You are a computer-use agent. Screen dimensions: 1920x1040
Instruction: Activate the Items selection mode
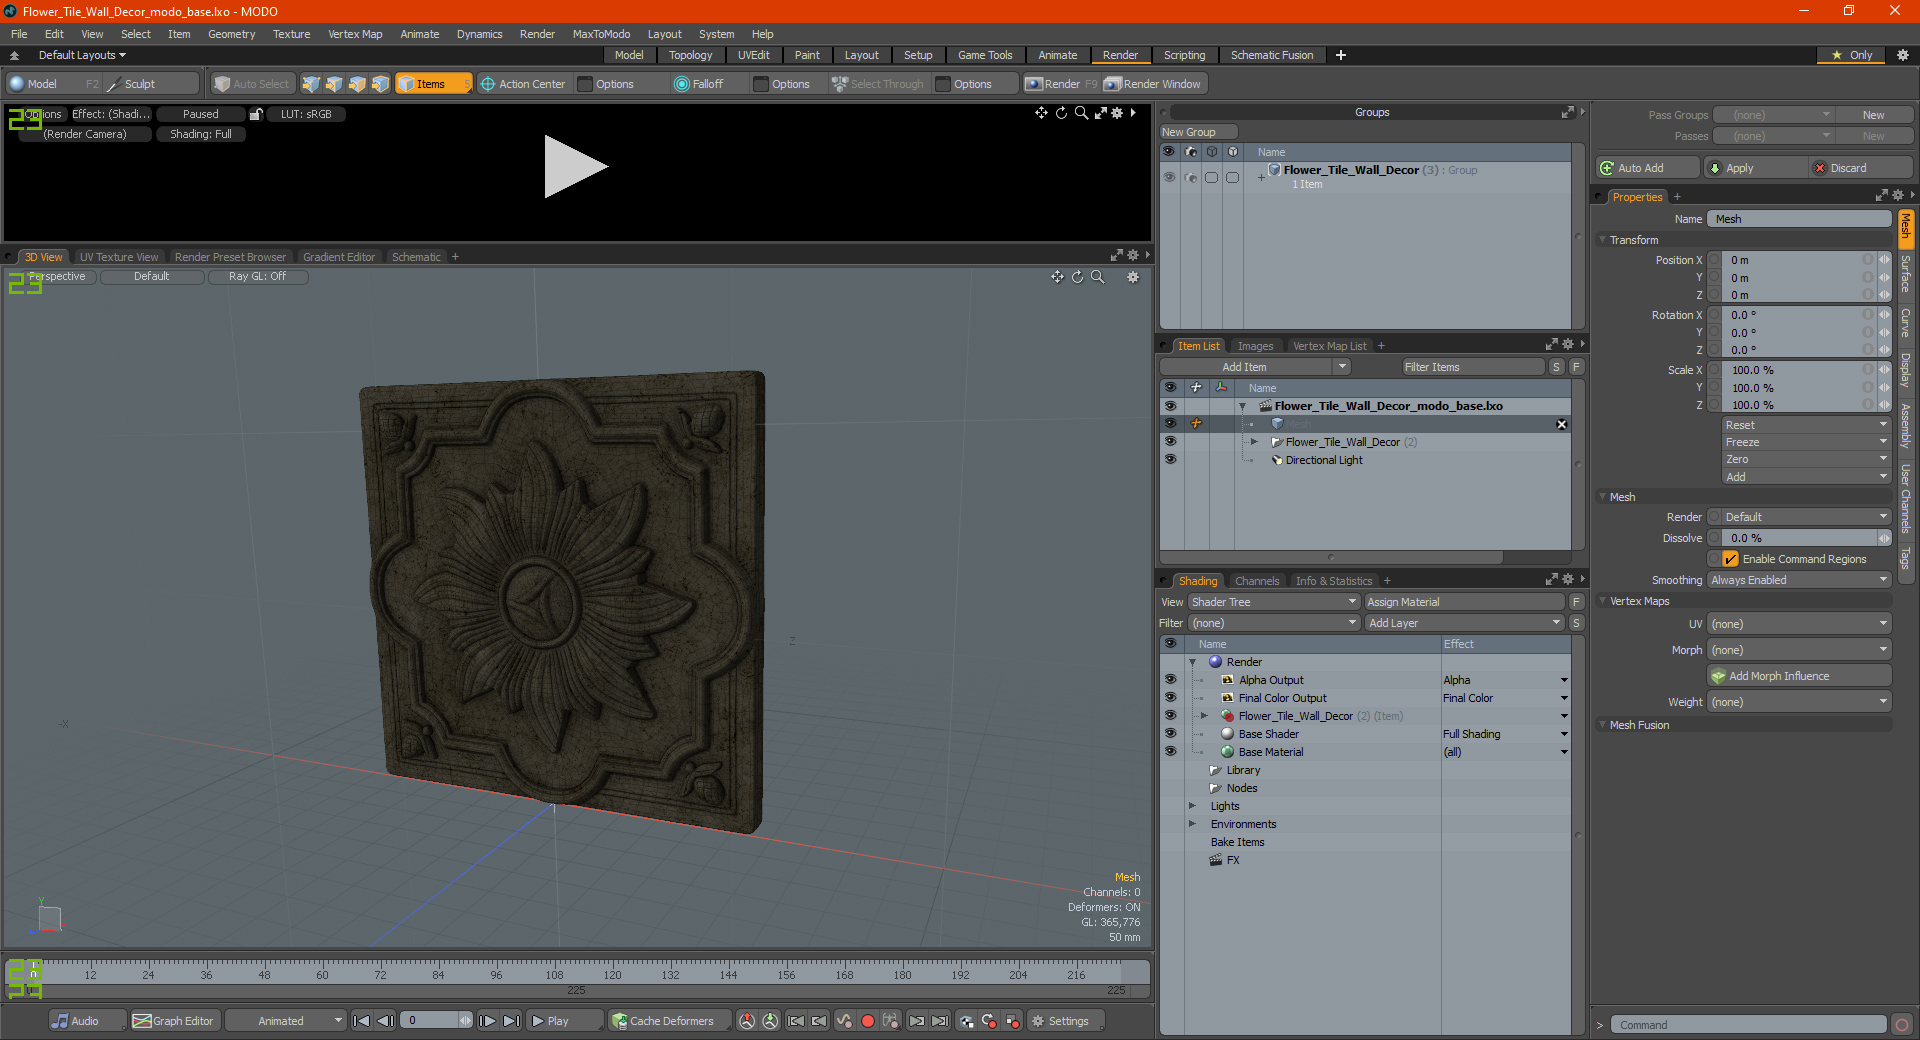tap(433, 84)
